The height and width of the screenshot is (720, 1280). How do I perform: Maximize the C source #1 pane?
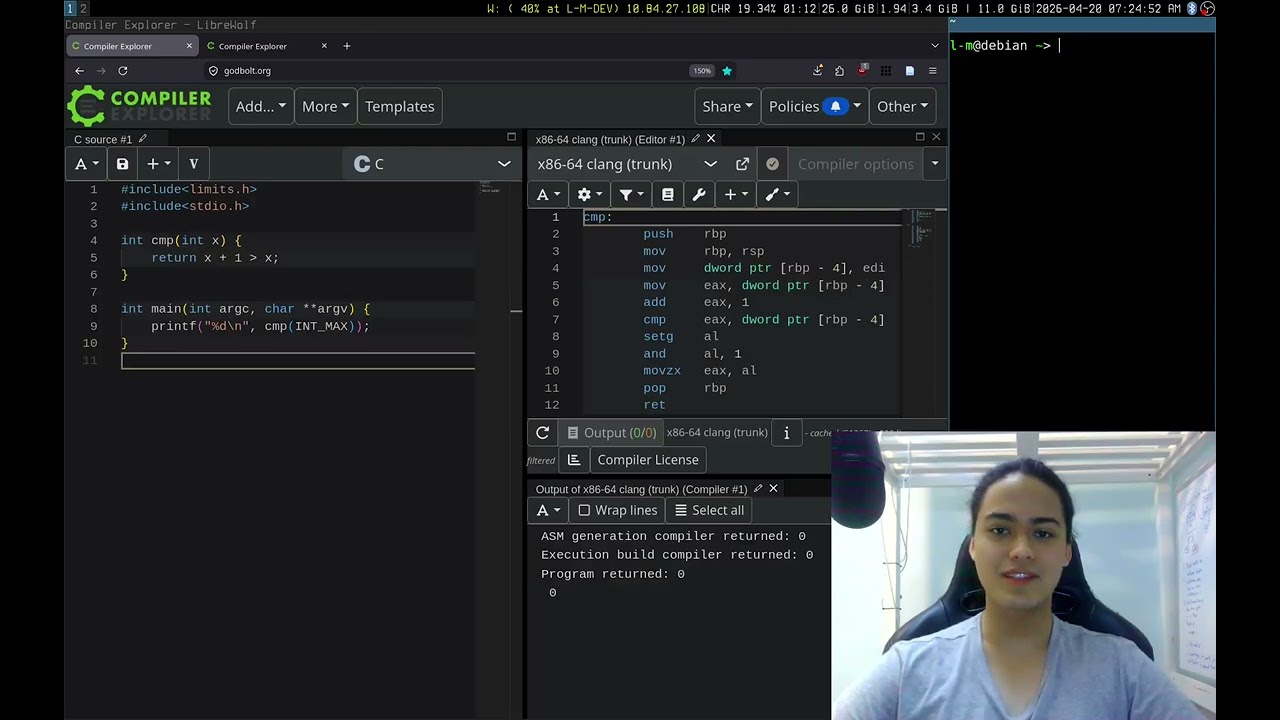coord(511,137)
